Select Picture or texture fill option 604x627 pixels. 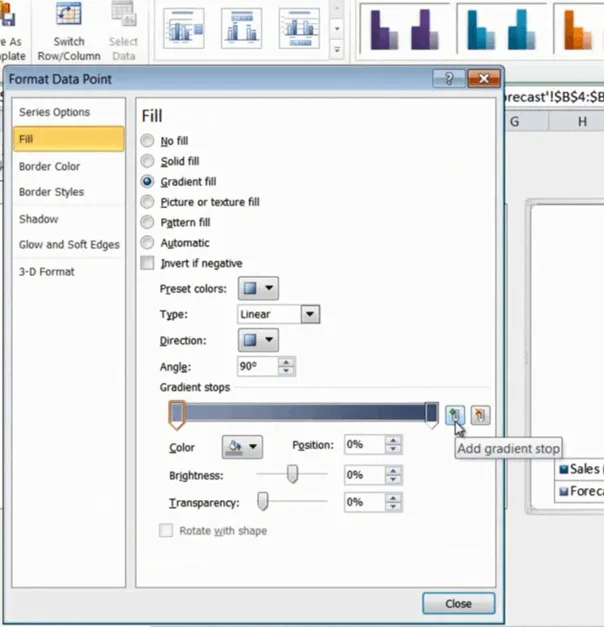tap(147, 202)
